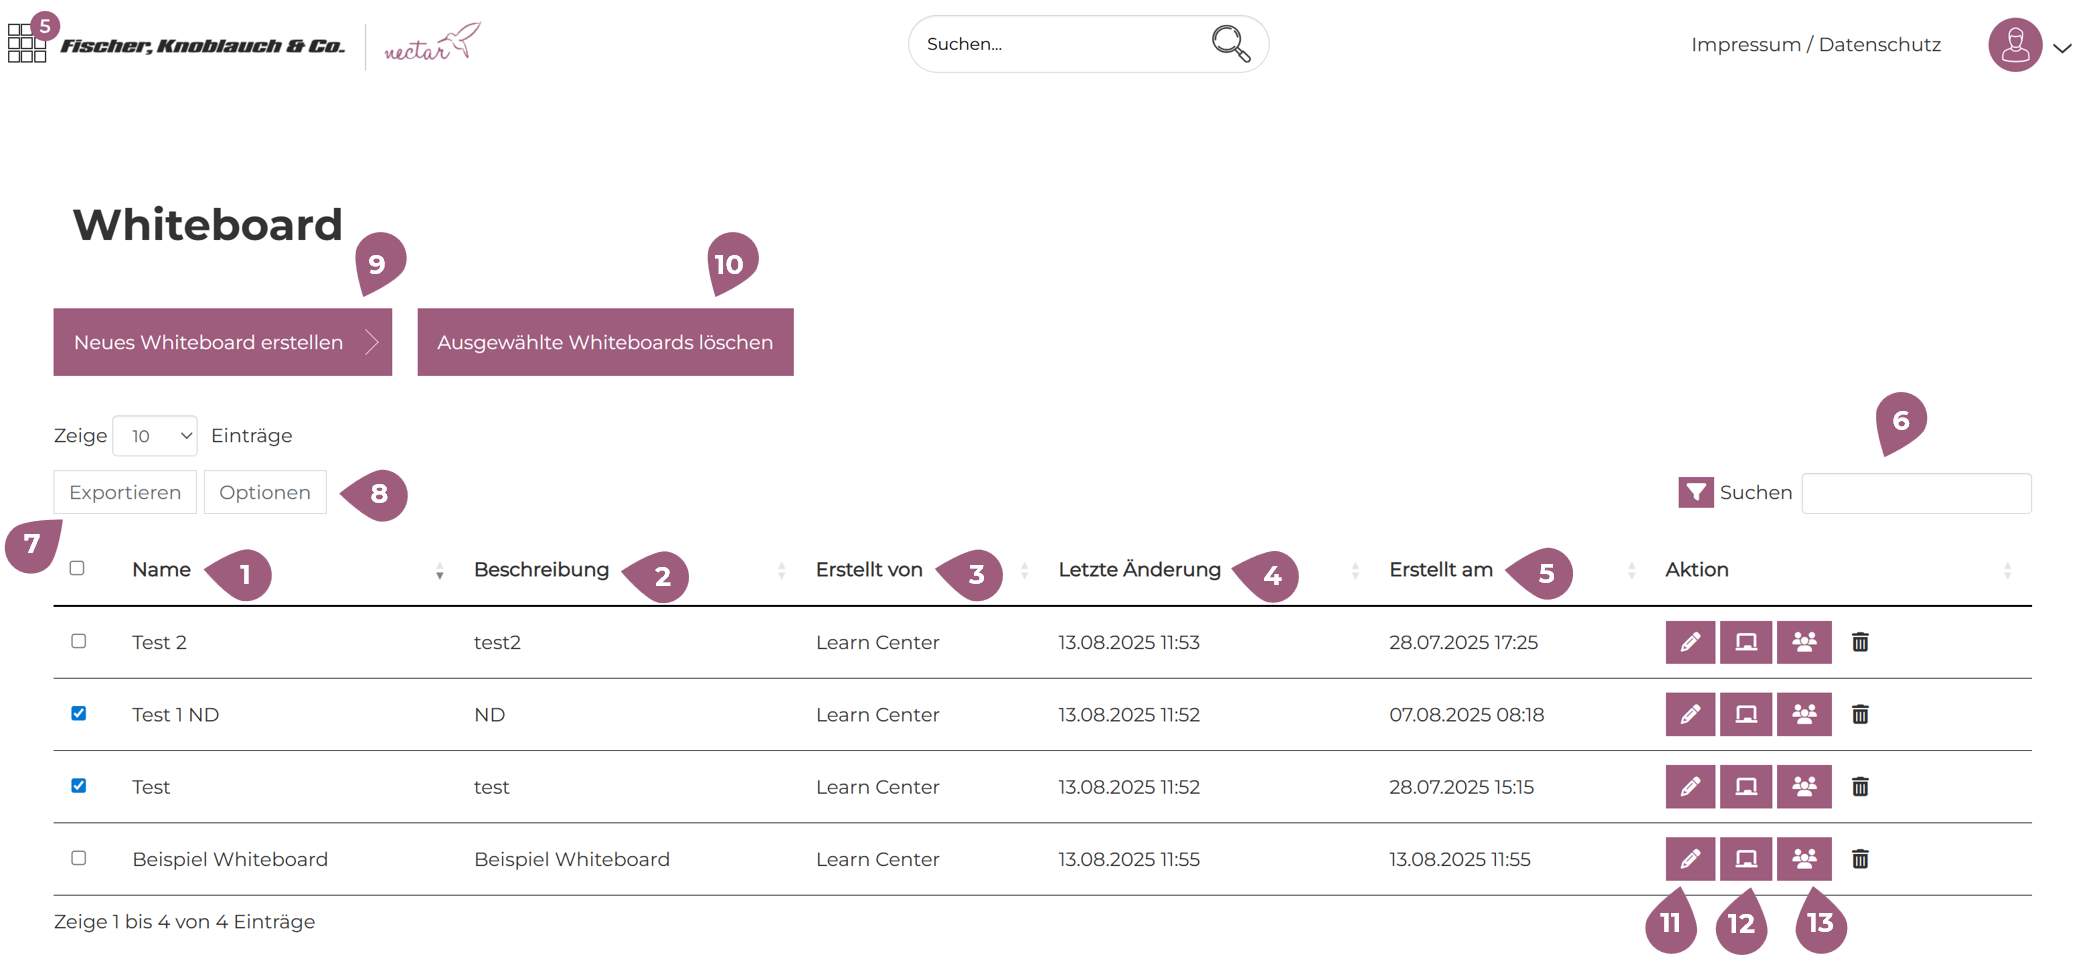Sort by Letzte Änderung column header
This screenshot has width=2082, height=965.
pos(1139,570)
